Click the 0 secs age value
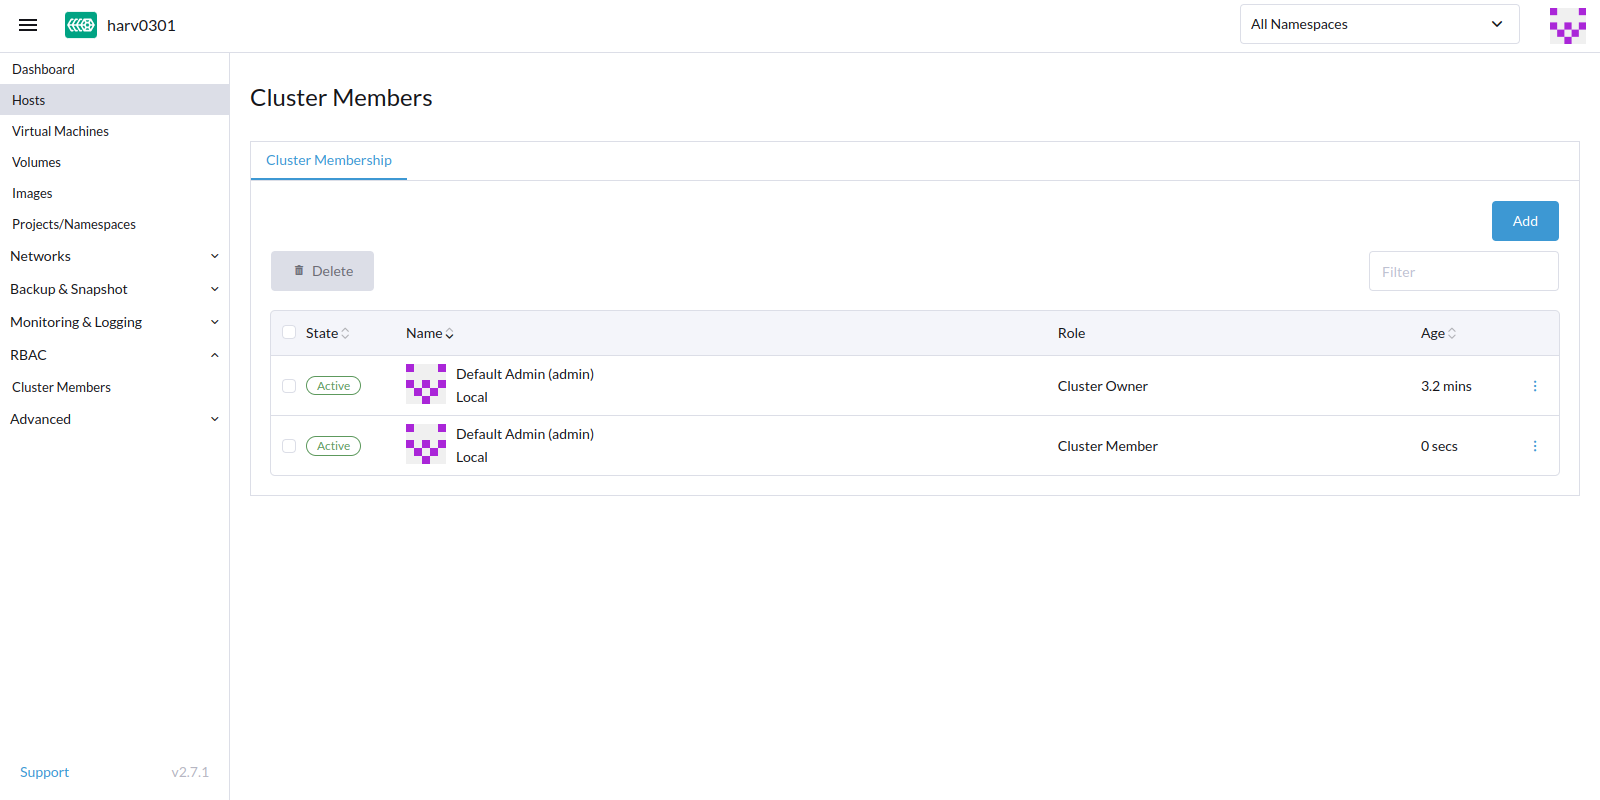1600x800 pixels. (x=1439, y=446)
